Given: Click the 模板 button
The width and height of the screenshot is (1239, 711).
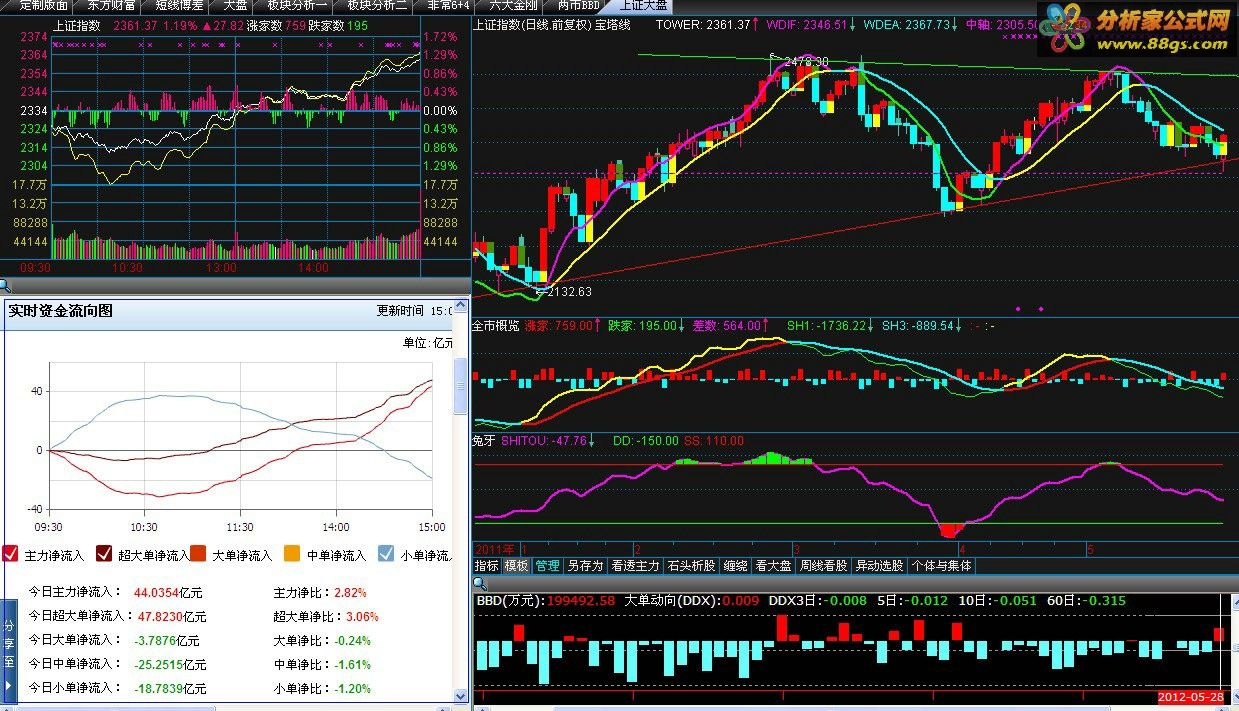Looking at the screenshot, I should coord(516,566).
